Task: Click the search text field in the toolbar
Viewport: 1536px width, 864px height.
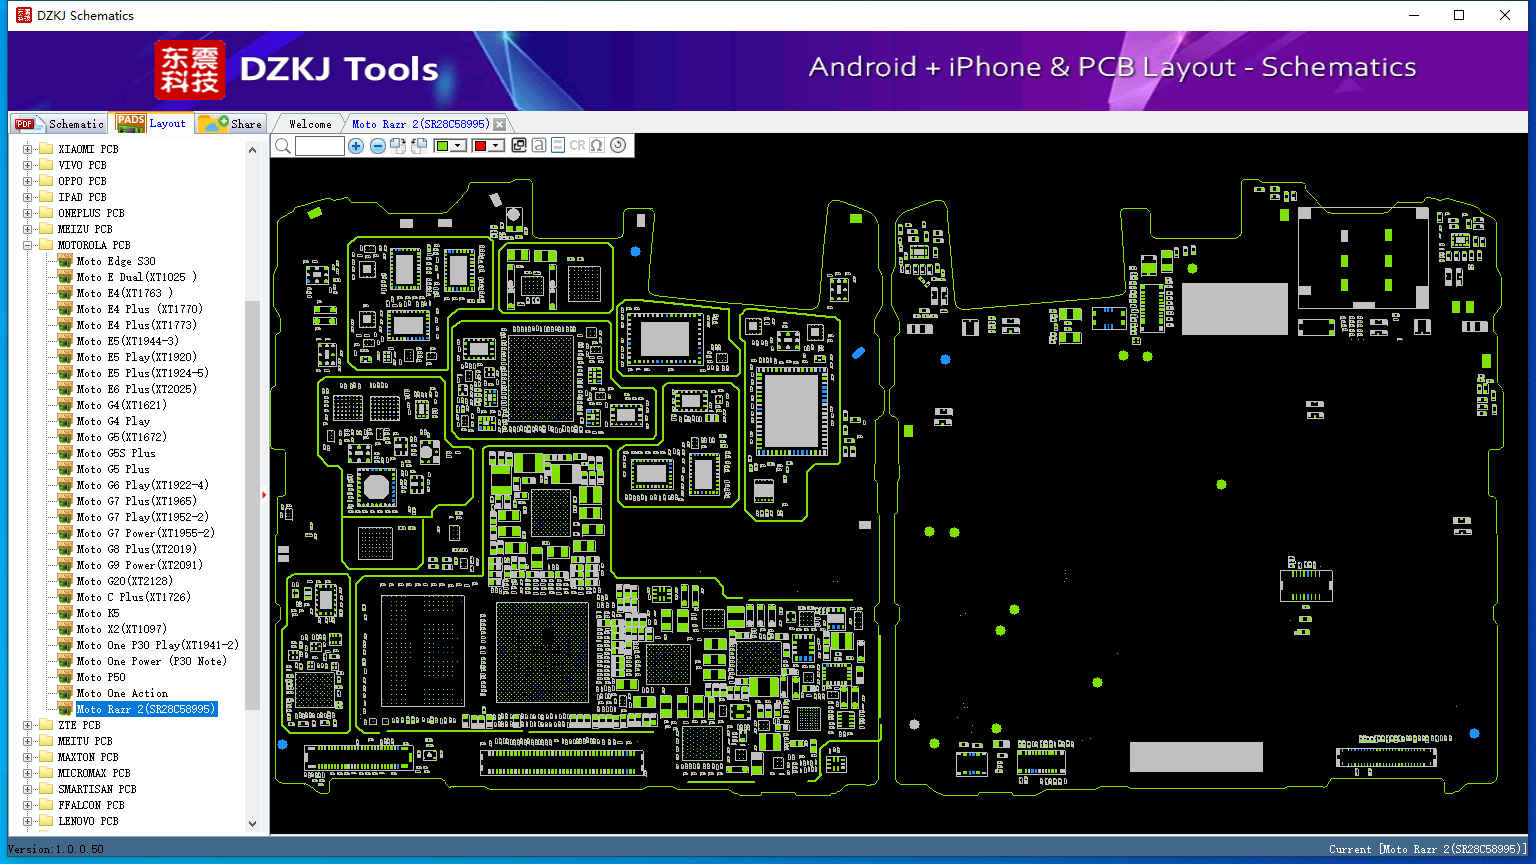Action: click(320, 146)
